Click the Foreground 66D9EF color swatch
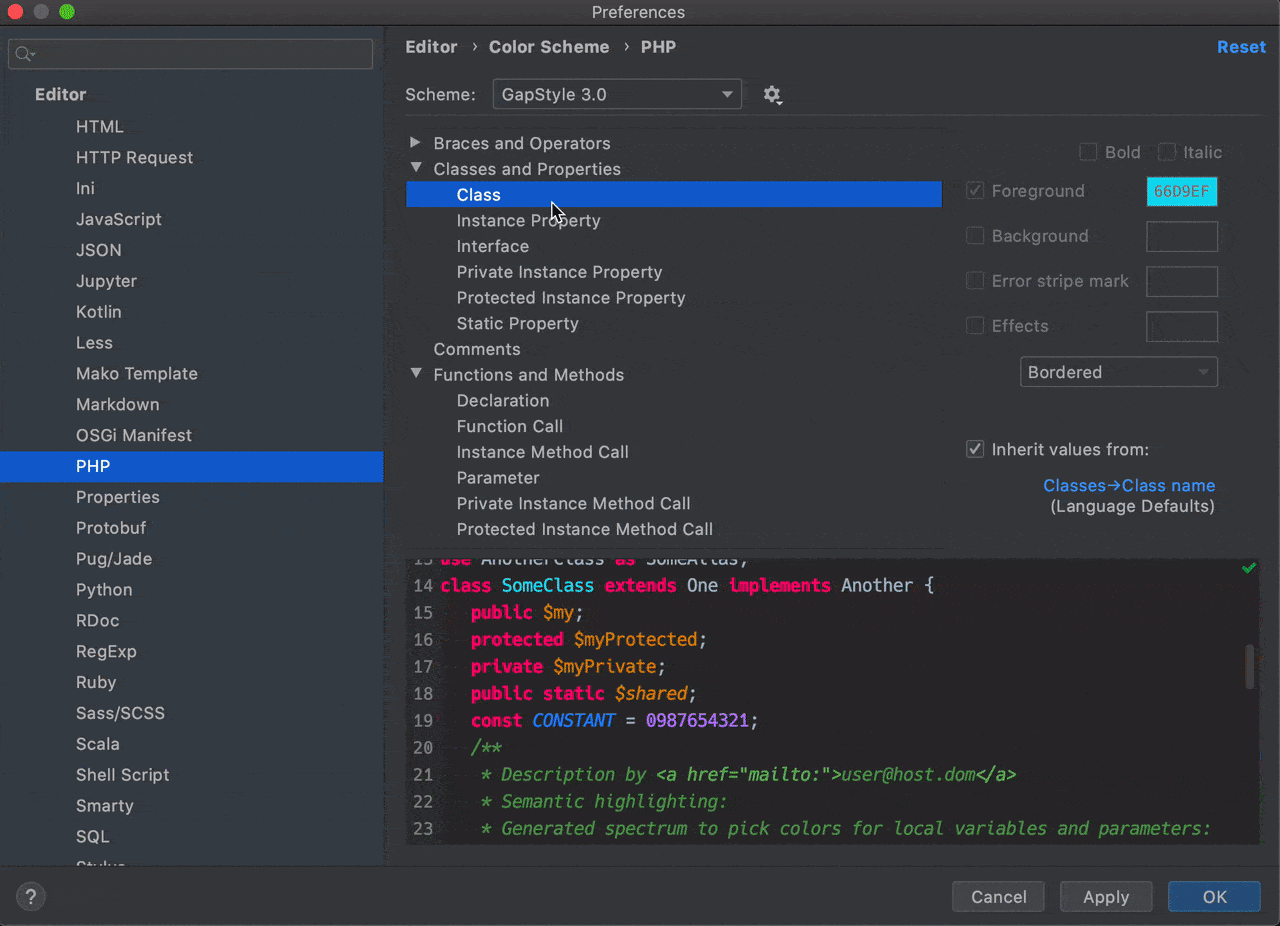The width and height of the screenshot is (1280, 926). pyautogui.click(x=1182, y=191)
